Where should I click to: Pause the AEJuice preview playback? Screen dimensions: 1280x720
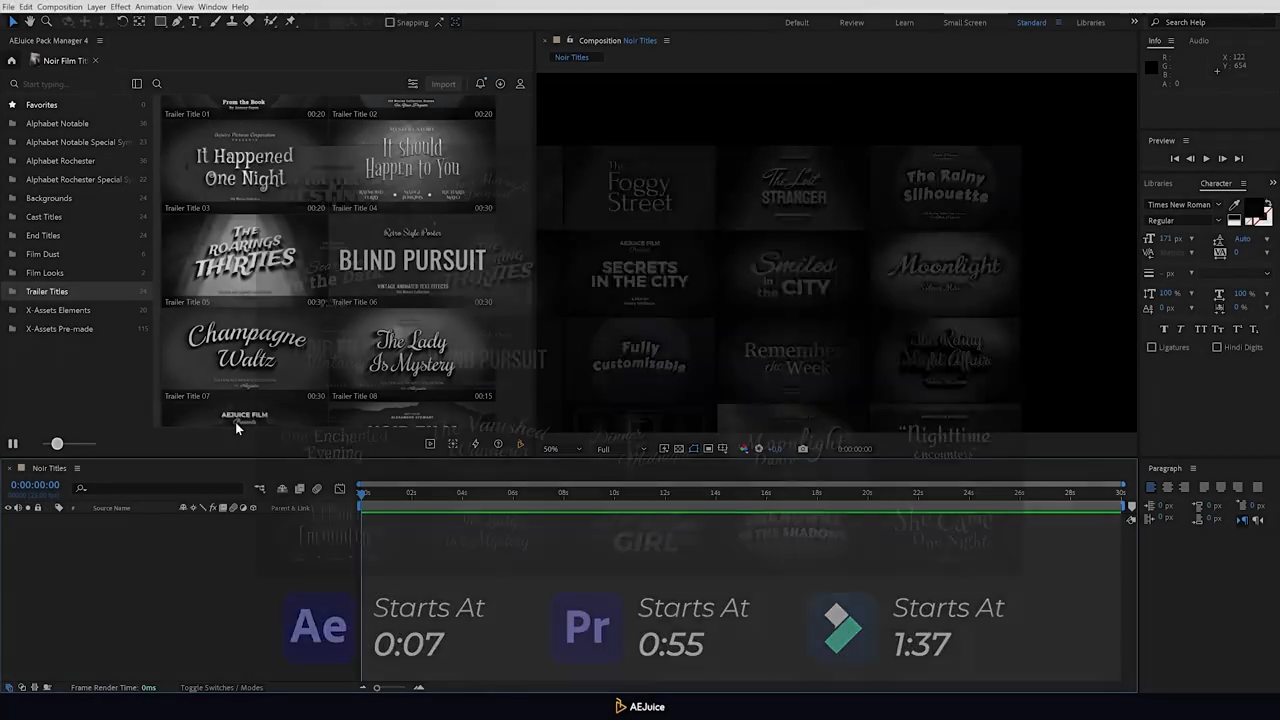[13, 444]
